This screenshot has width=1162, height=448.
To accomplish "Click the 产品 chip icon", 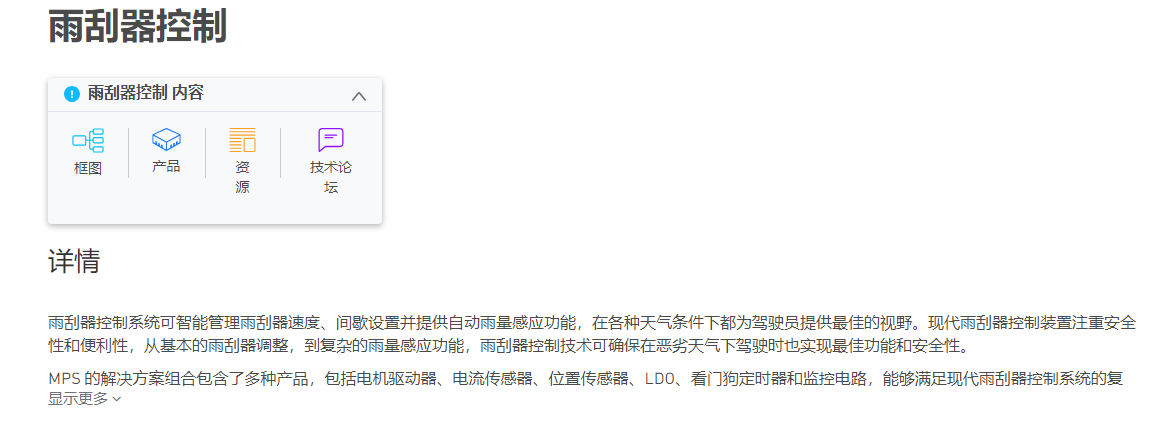I will click(x=166, y=138).
